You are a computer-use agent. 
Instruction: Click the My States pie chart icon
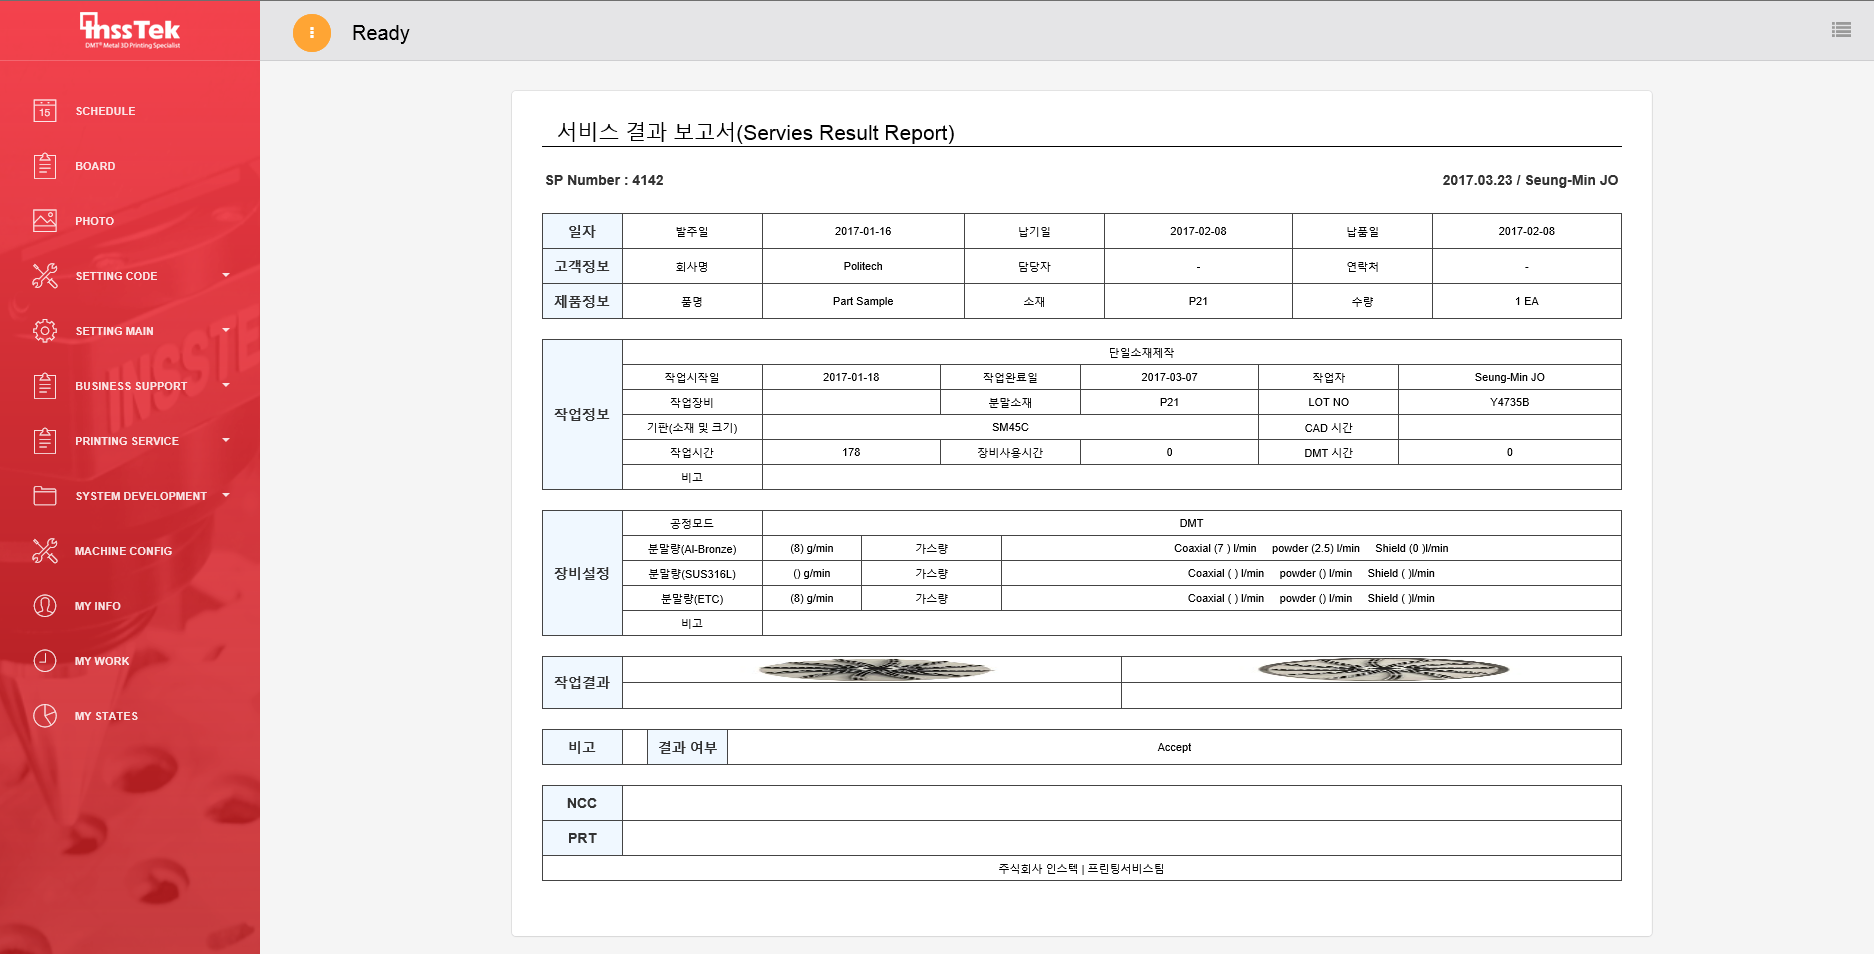45,716
